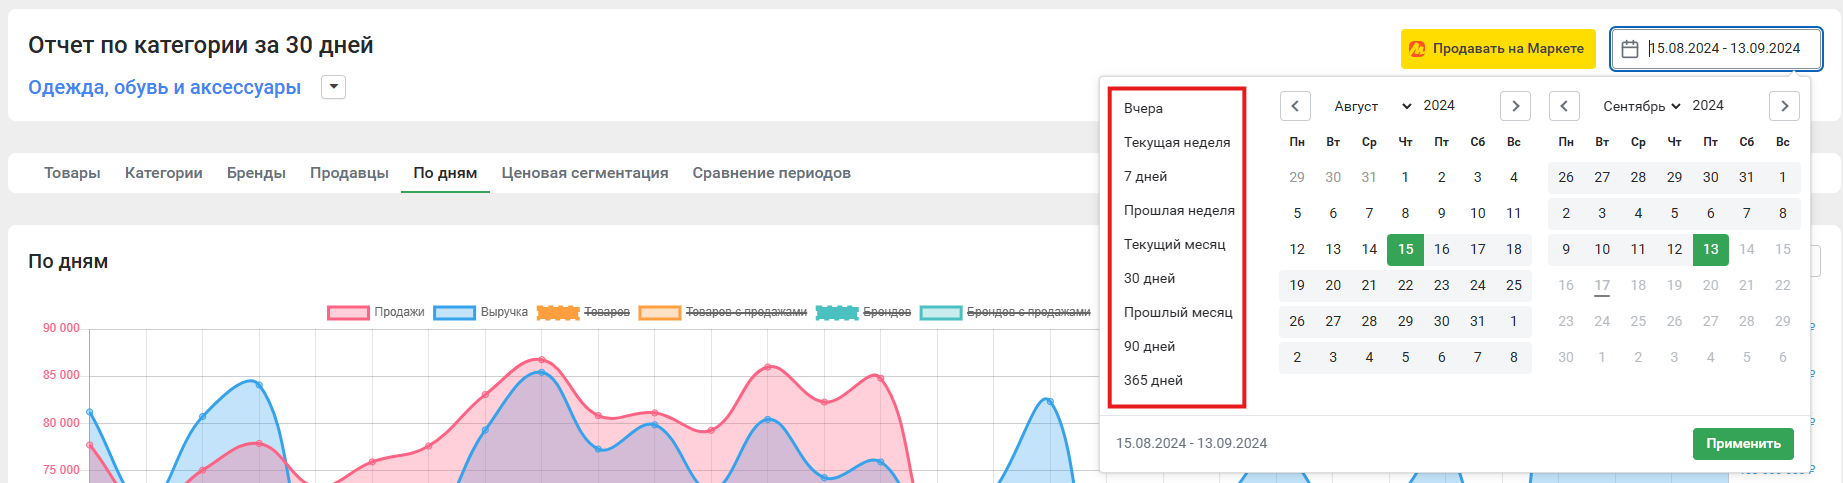Viewport: 1843px width, 483px height.
Task: Toggle the Продажи legend series
Action: tap(376, 312)
